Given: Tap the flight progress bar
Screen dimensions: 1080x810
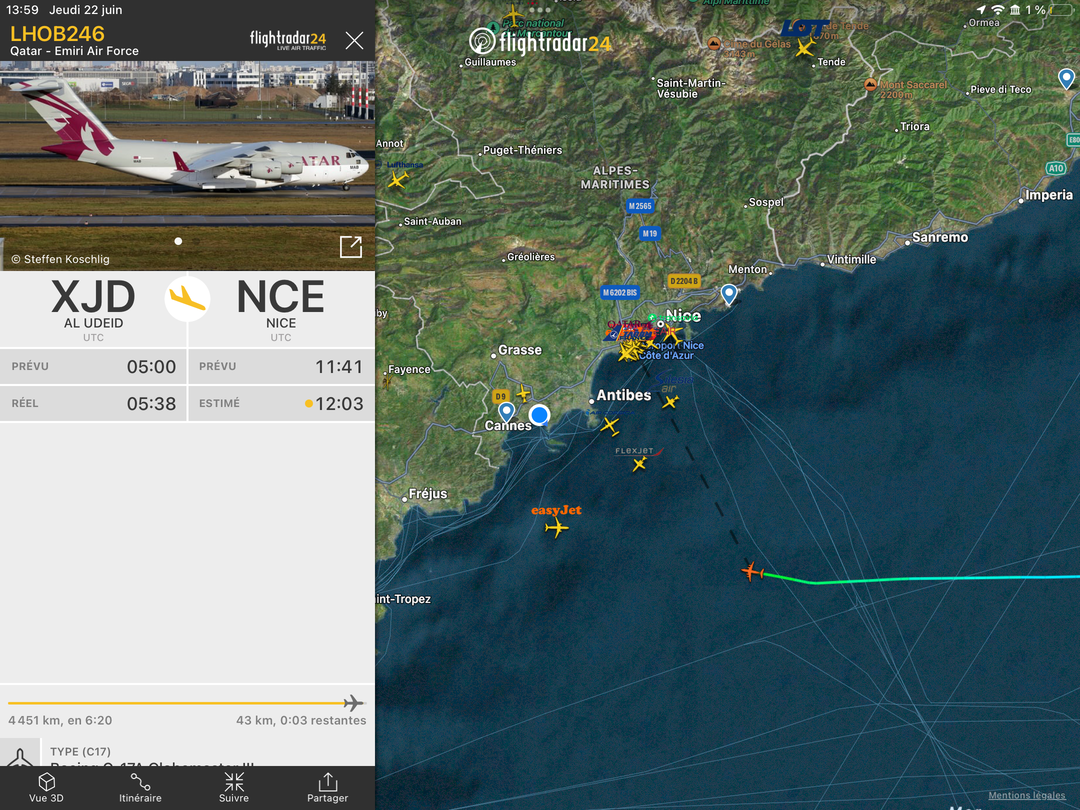Looking at the screenshot, I should [x=186, y=703].
